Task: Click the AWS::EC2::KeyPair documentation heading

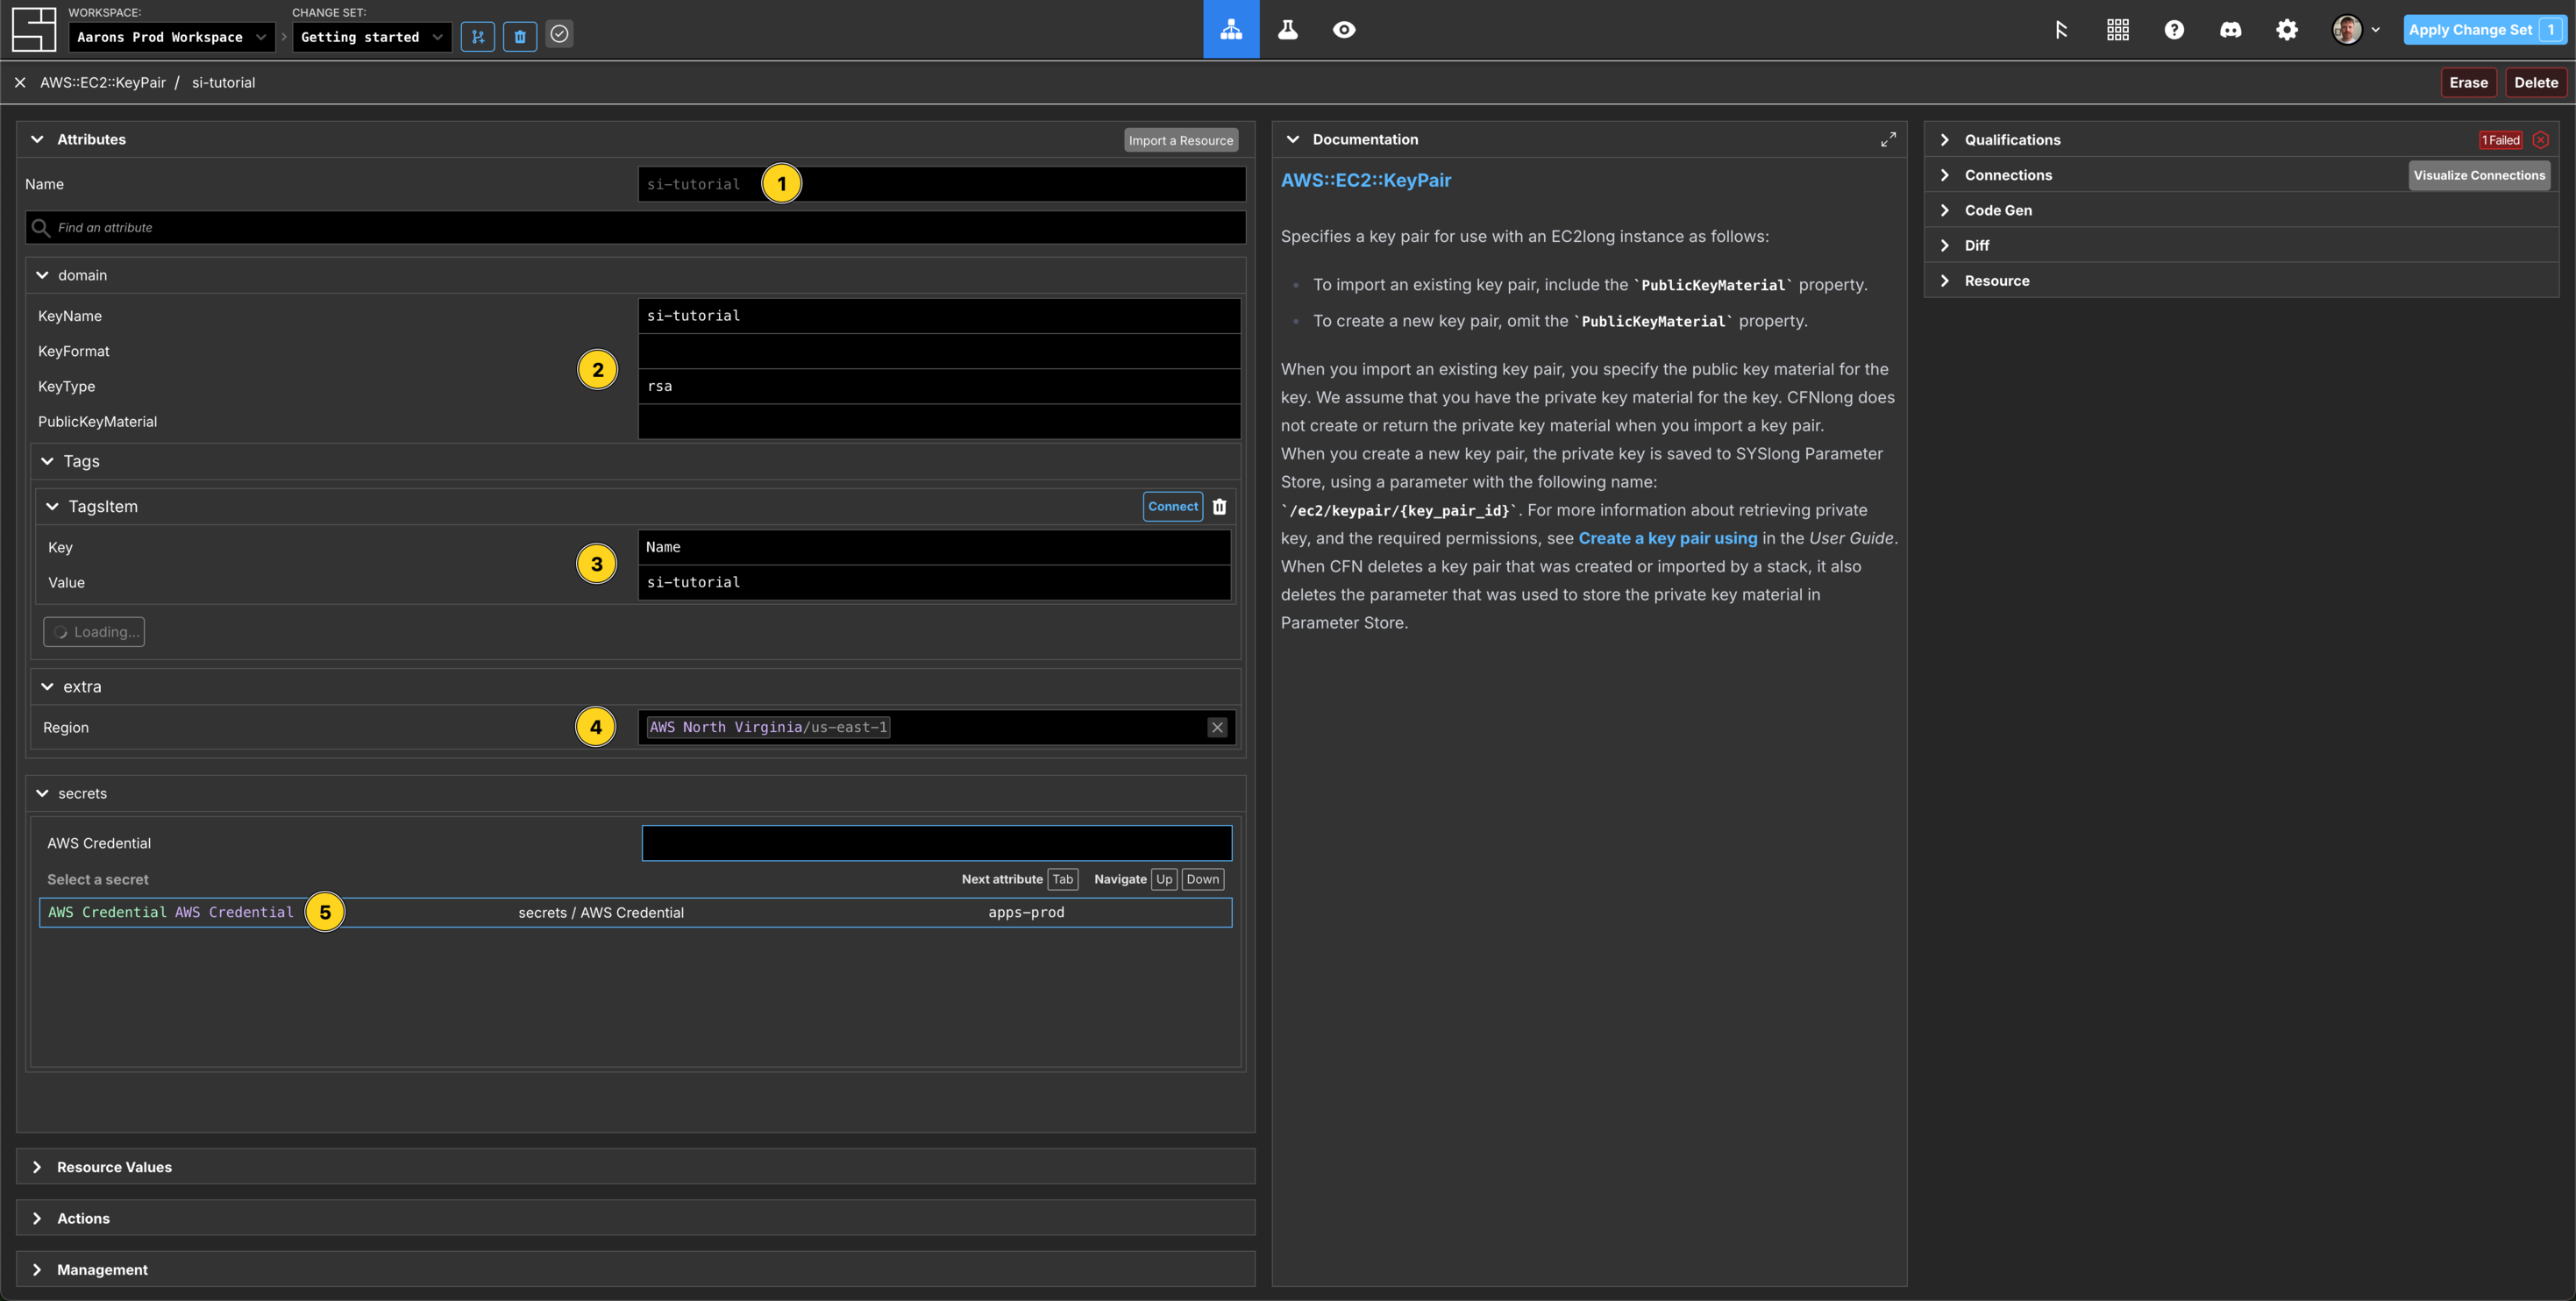Action: click(x=1365, y=180)
